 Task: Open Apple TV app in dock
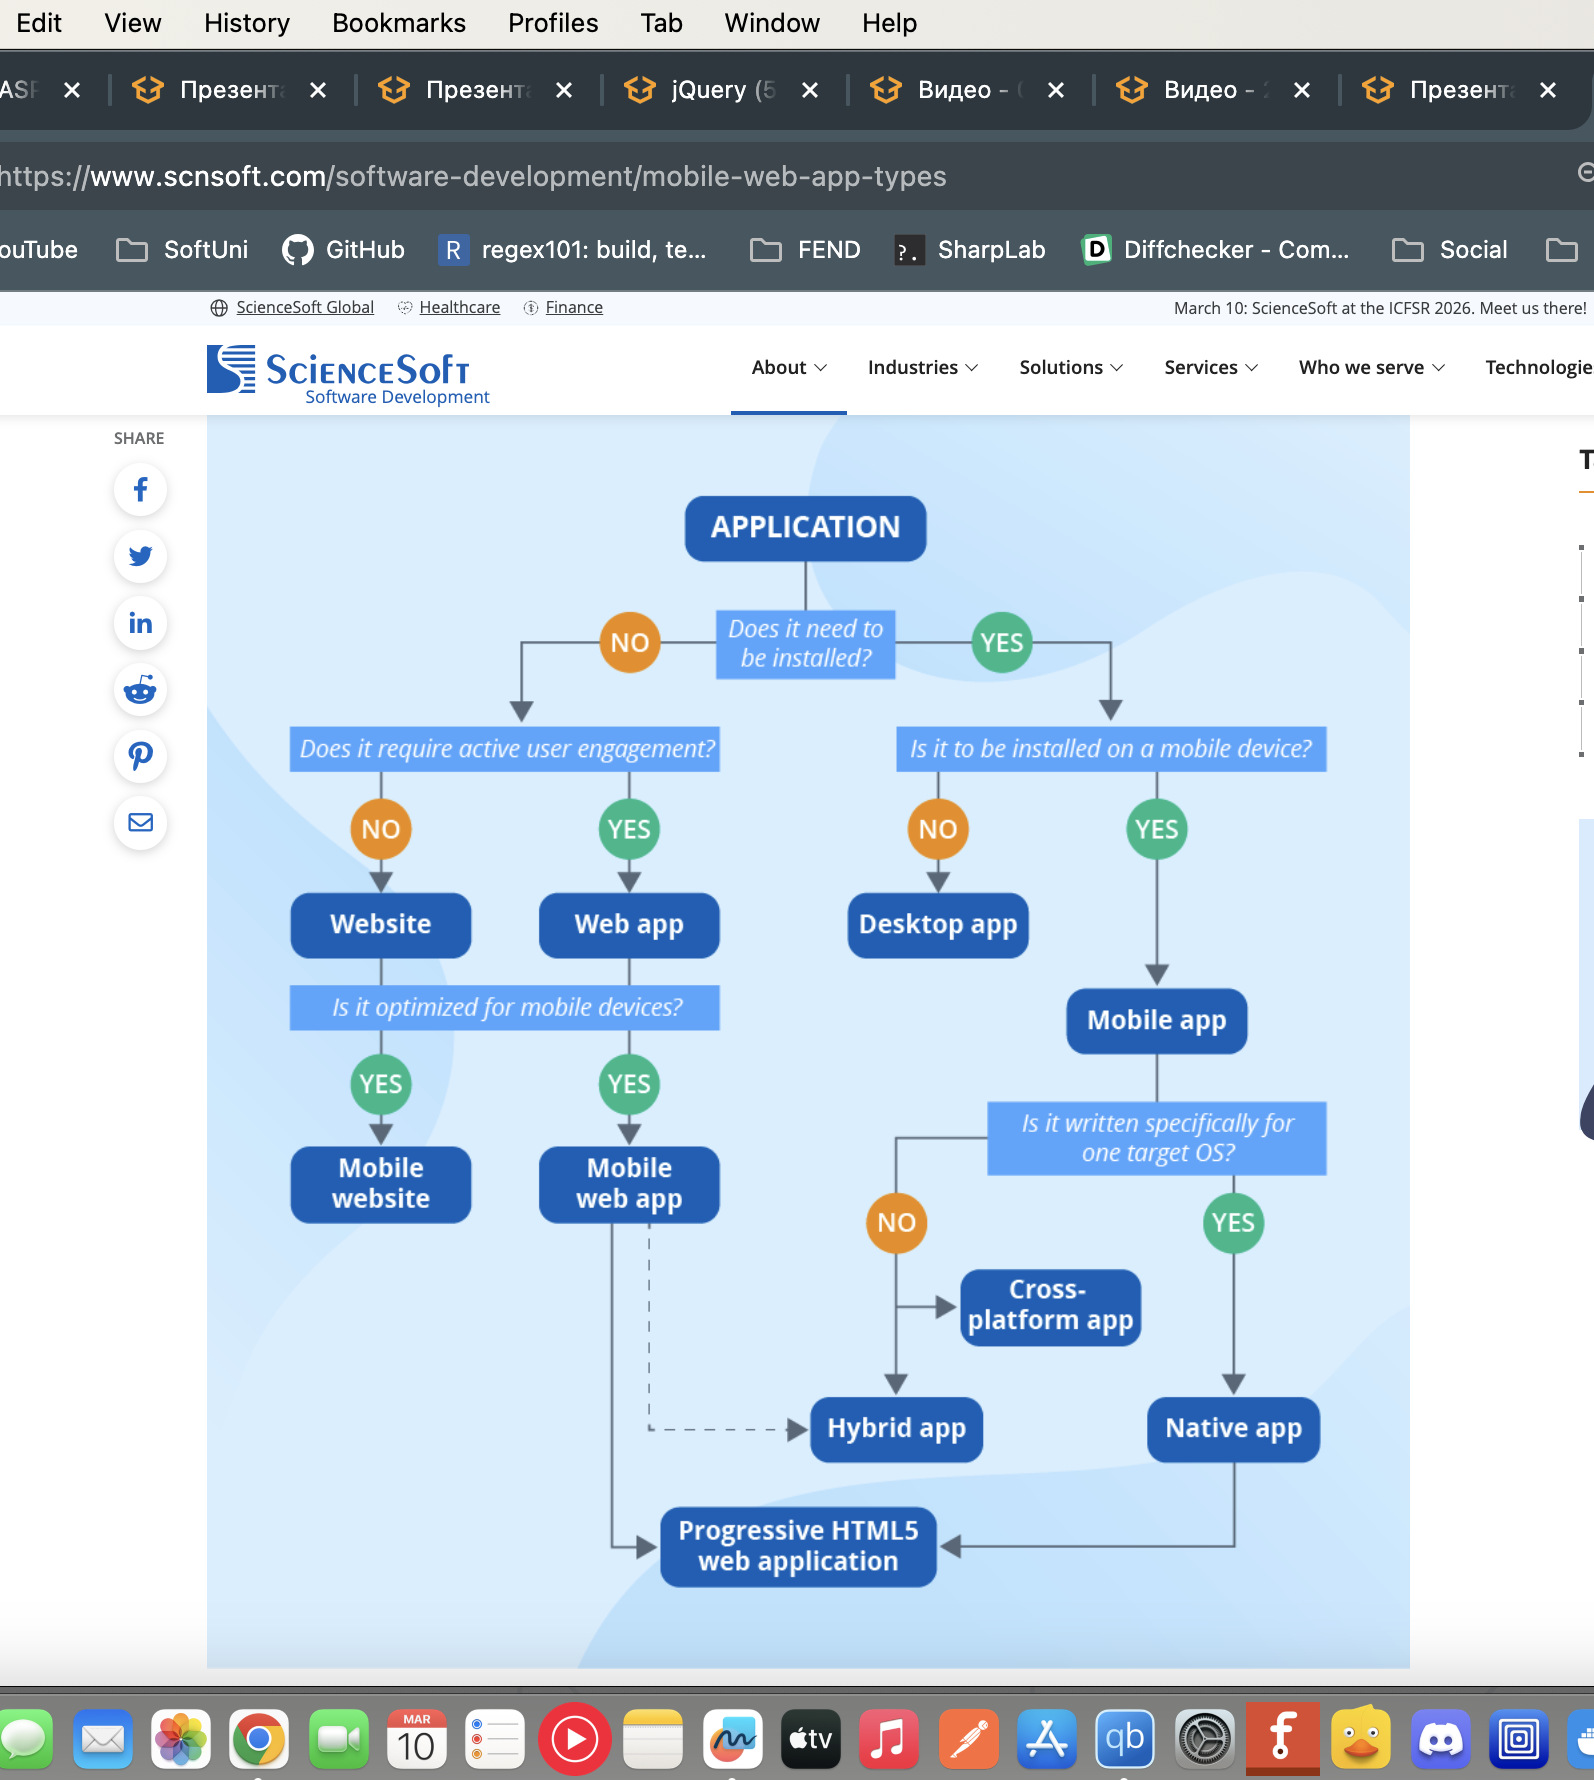(810, 1740)
